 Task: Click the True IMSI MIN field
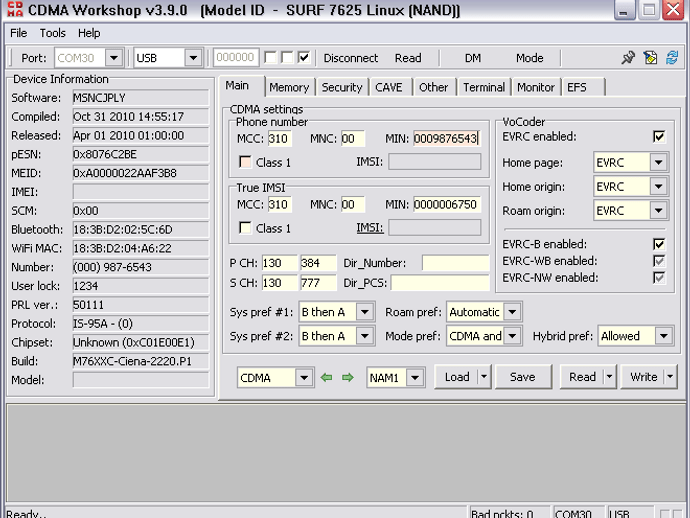click(x=447, y=205)
